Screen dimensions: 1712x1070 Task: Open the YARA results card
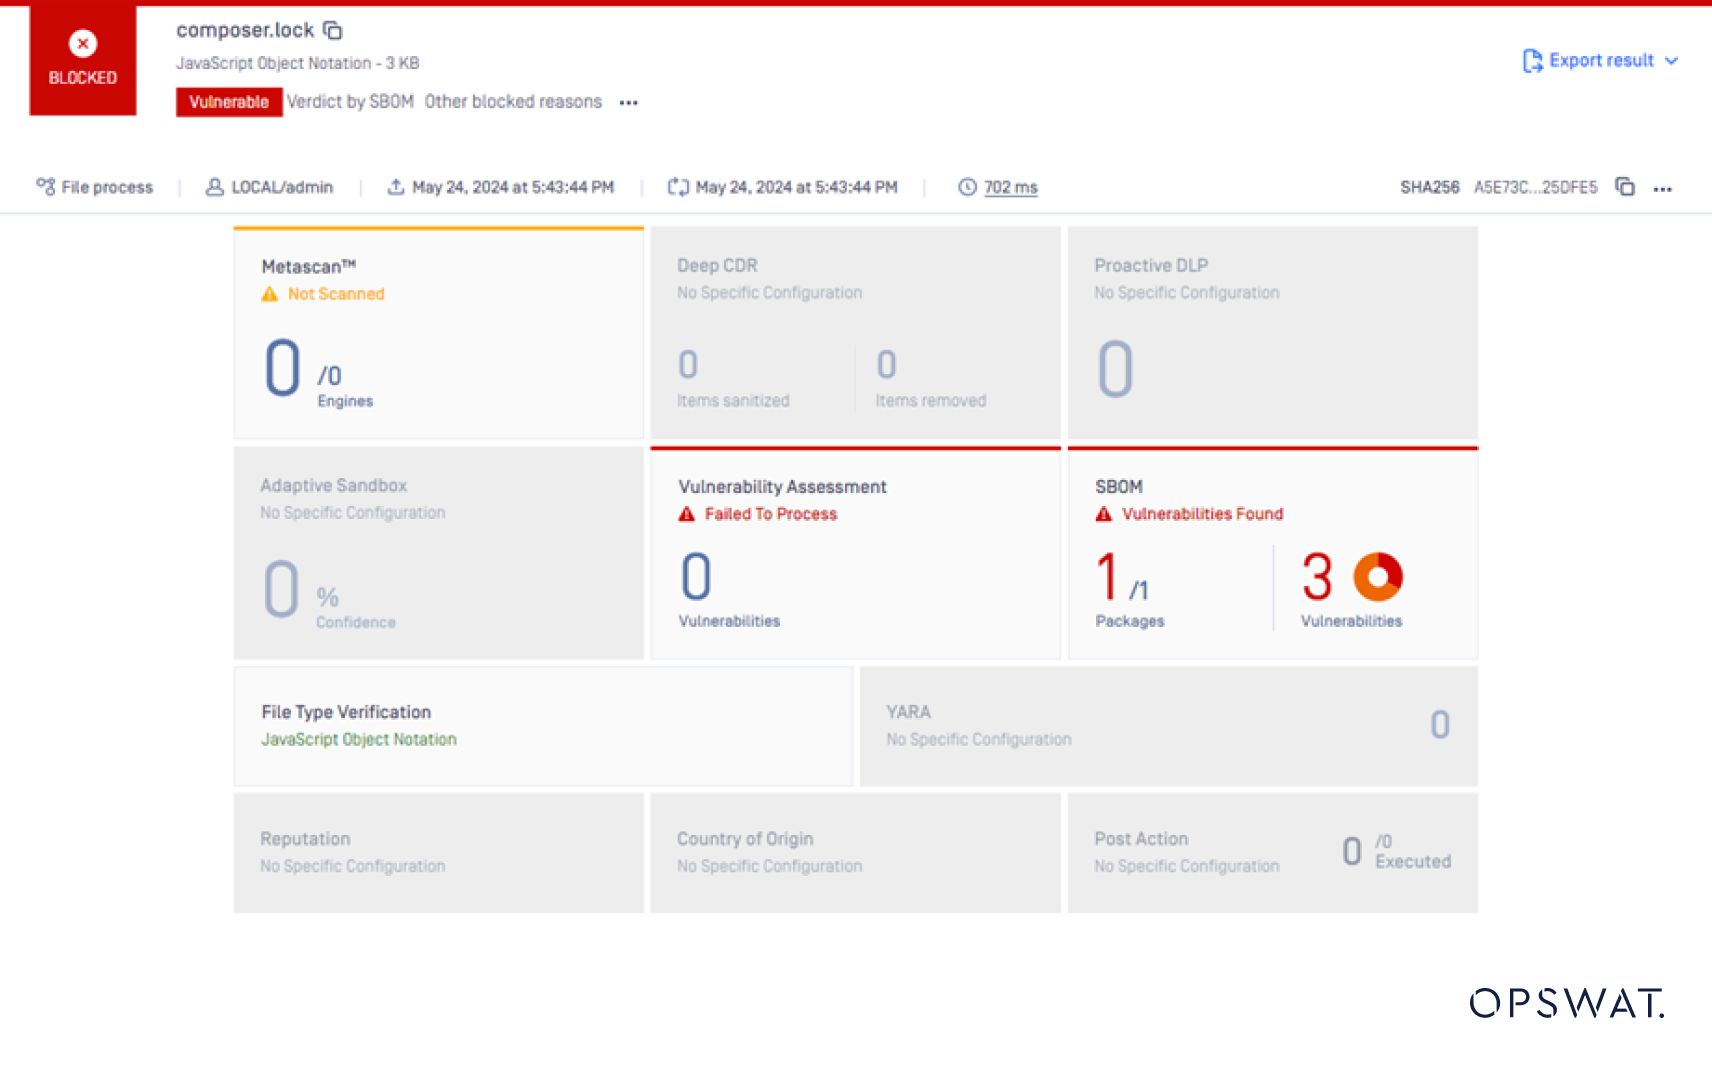(x=1168, y=726)
